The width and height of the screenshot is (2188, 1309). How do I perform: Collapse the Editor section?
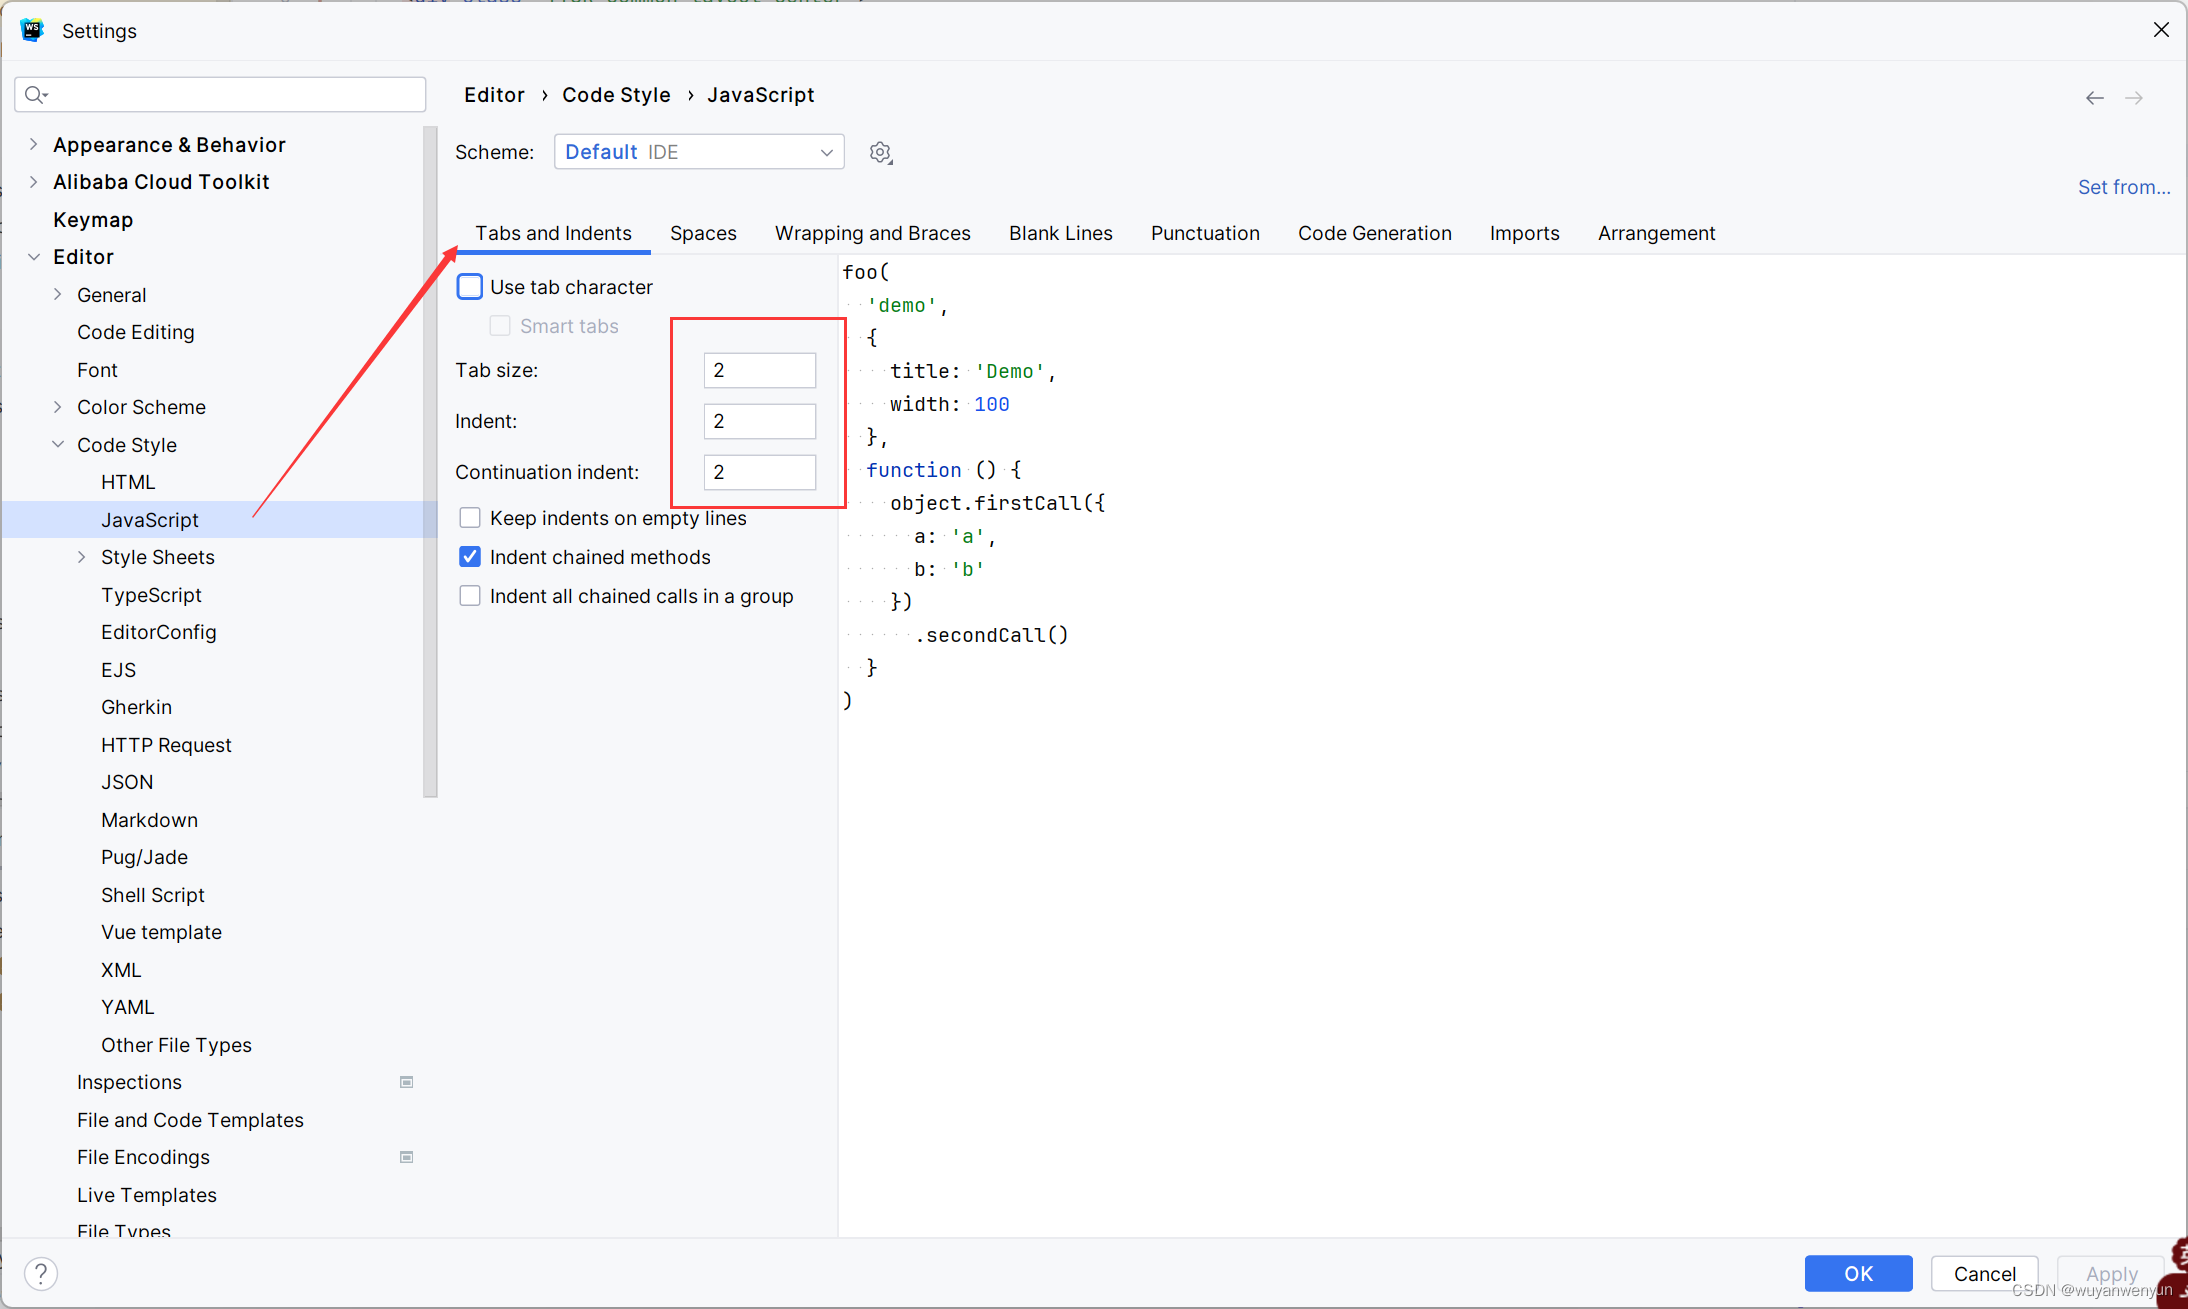[x=34, y=257]
